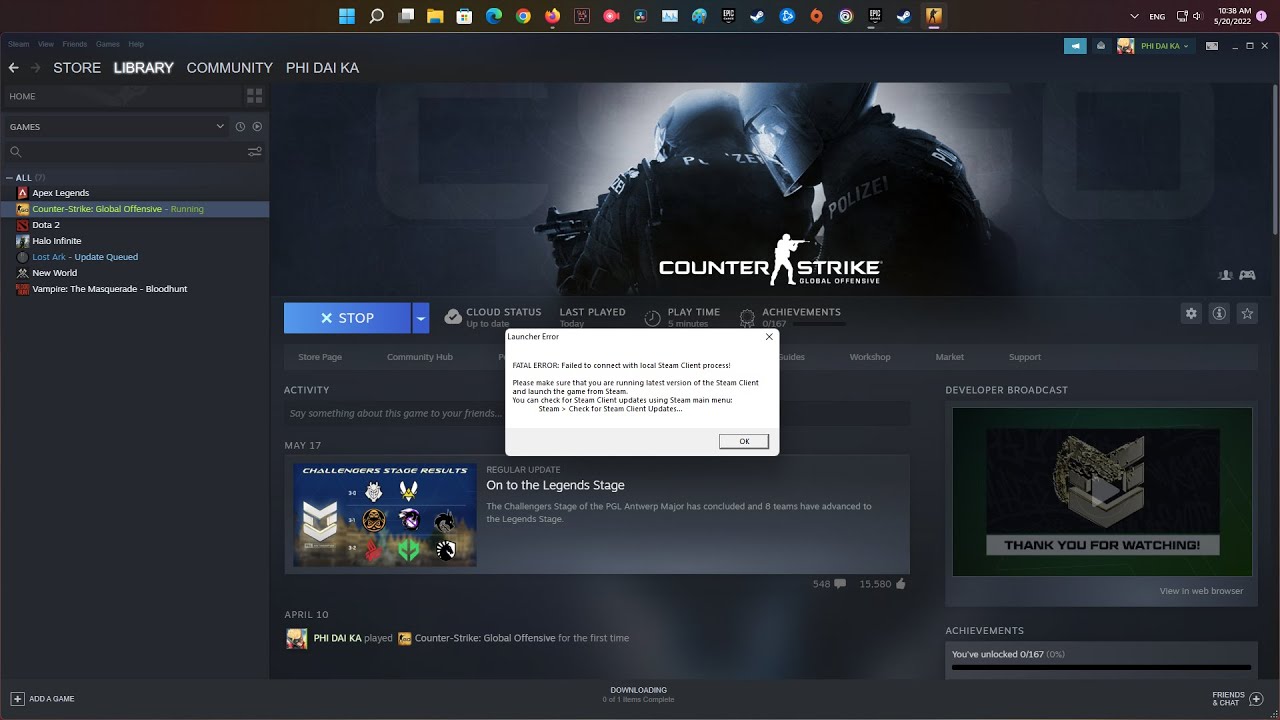Open Friends & Chat
The height and width of the screenshot is (720, 1280).
(1239, 699)
